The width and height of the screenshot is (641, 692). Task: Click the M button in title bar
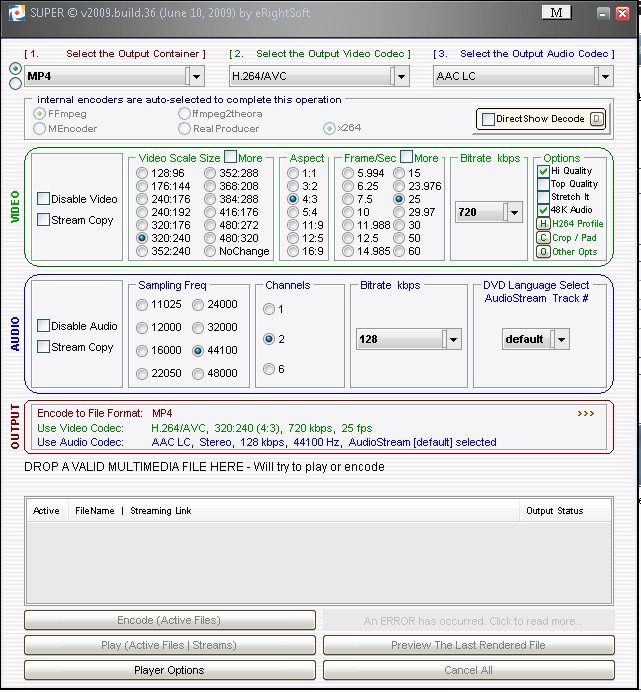[x=556, y=12]
